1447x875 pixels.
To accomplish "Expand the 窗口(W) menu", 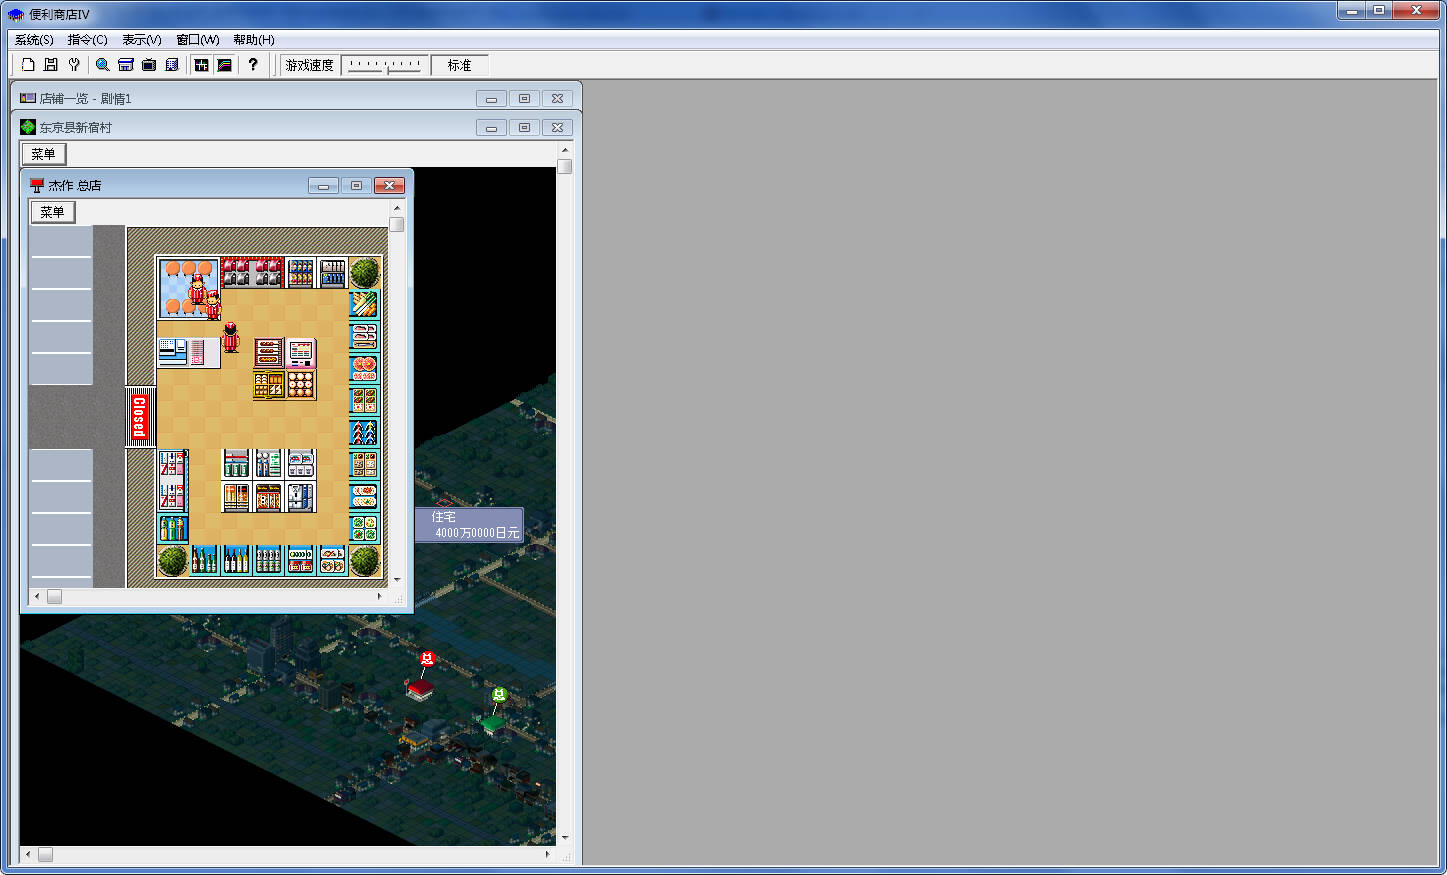I will point(197,40).
